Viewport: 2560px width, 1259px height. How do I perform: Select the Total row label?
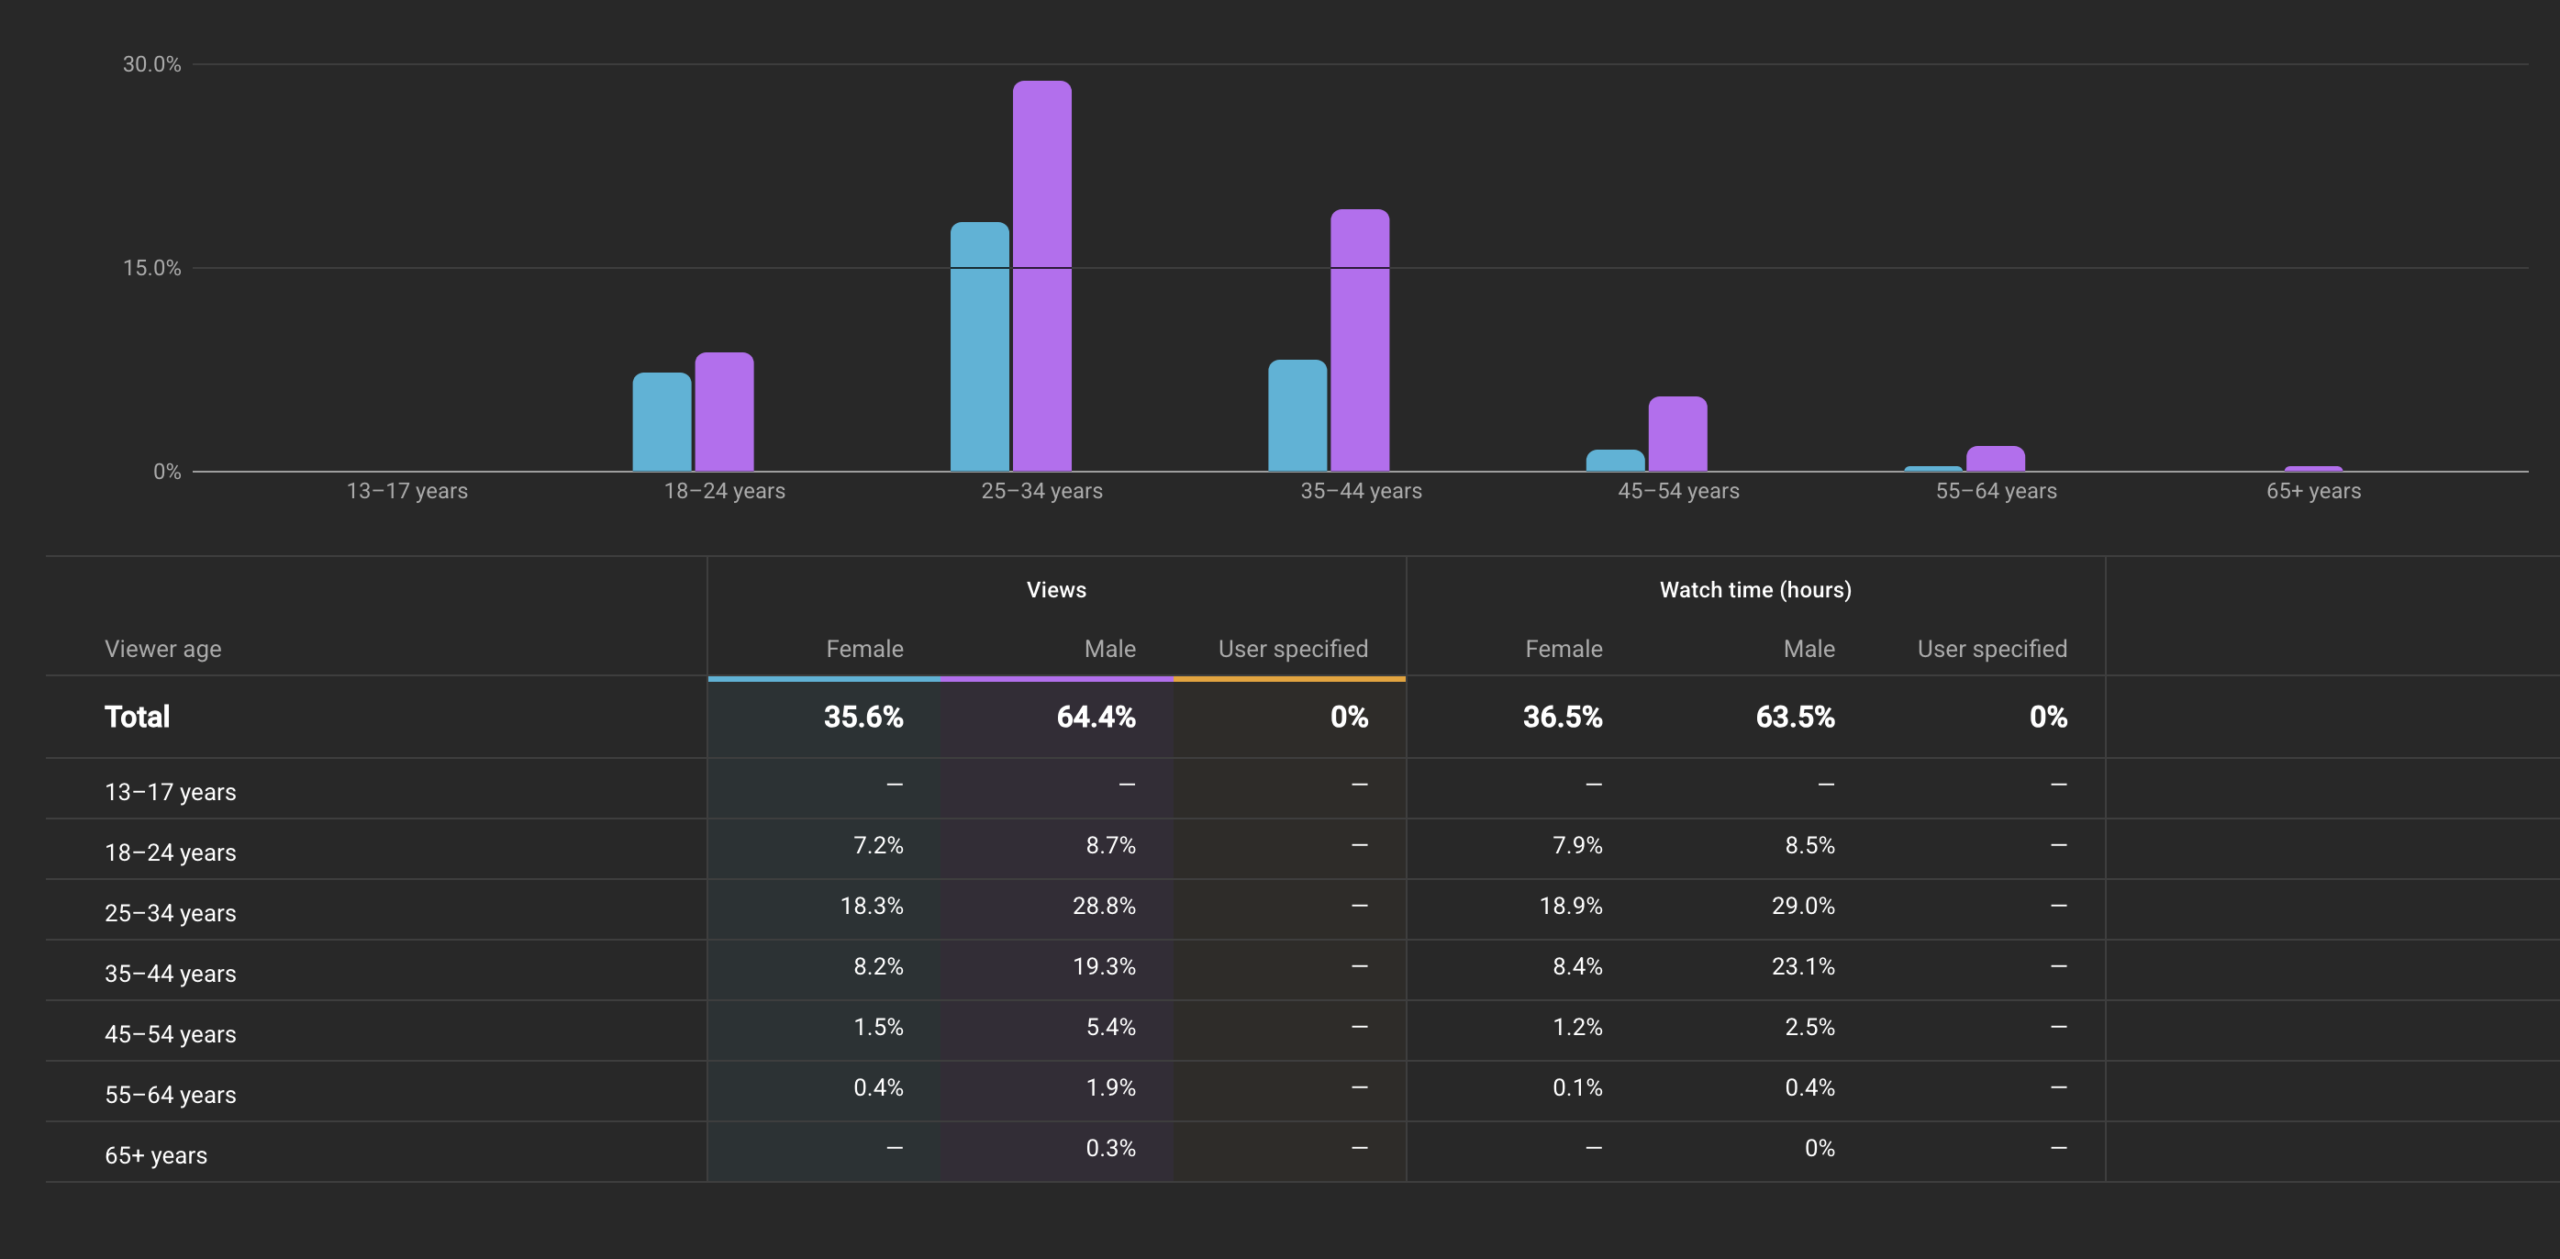[x=137, y=717]
